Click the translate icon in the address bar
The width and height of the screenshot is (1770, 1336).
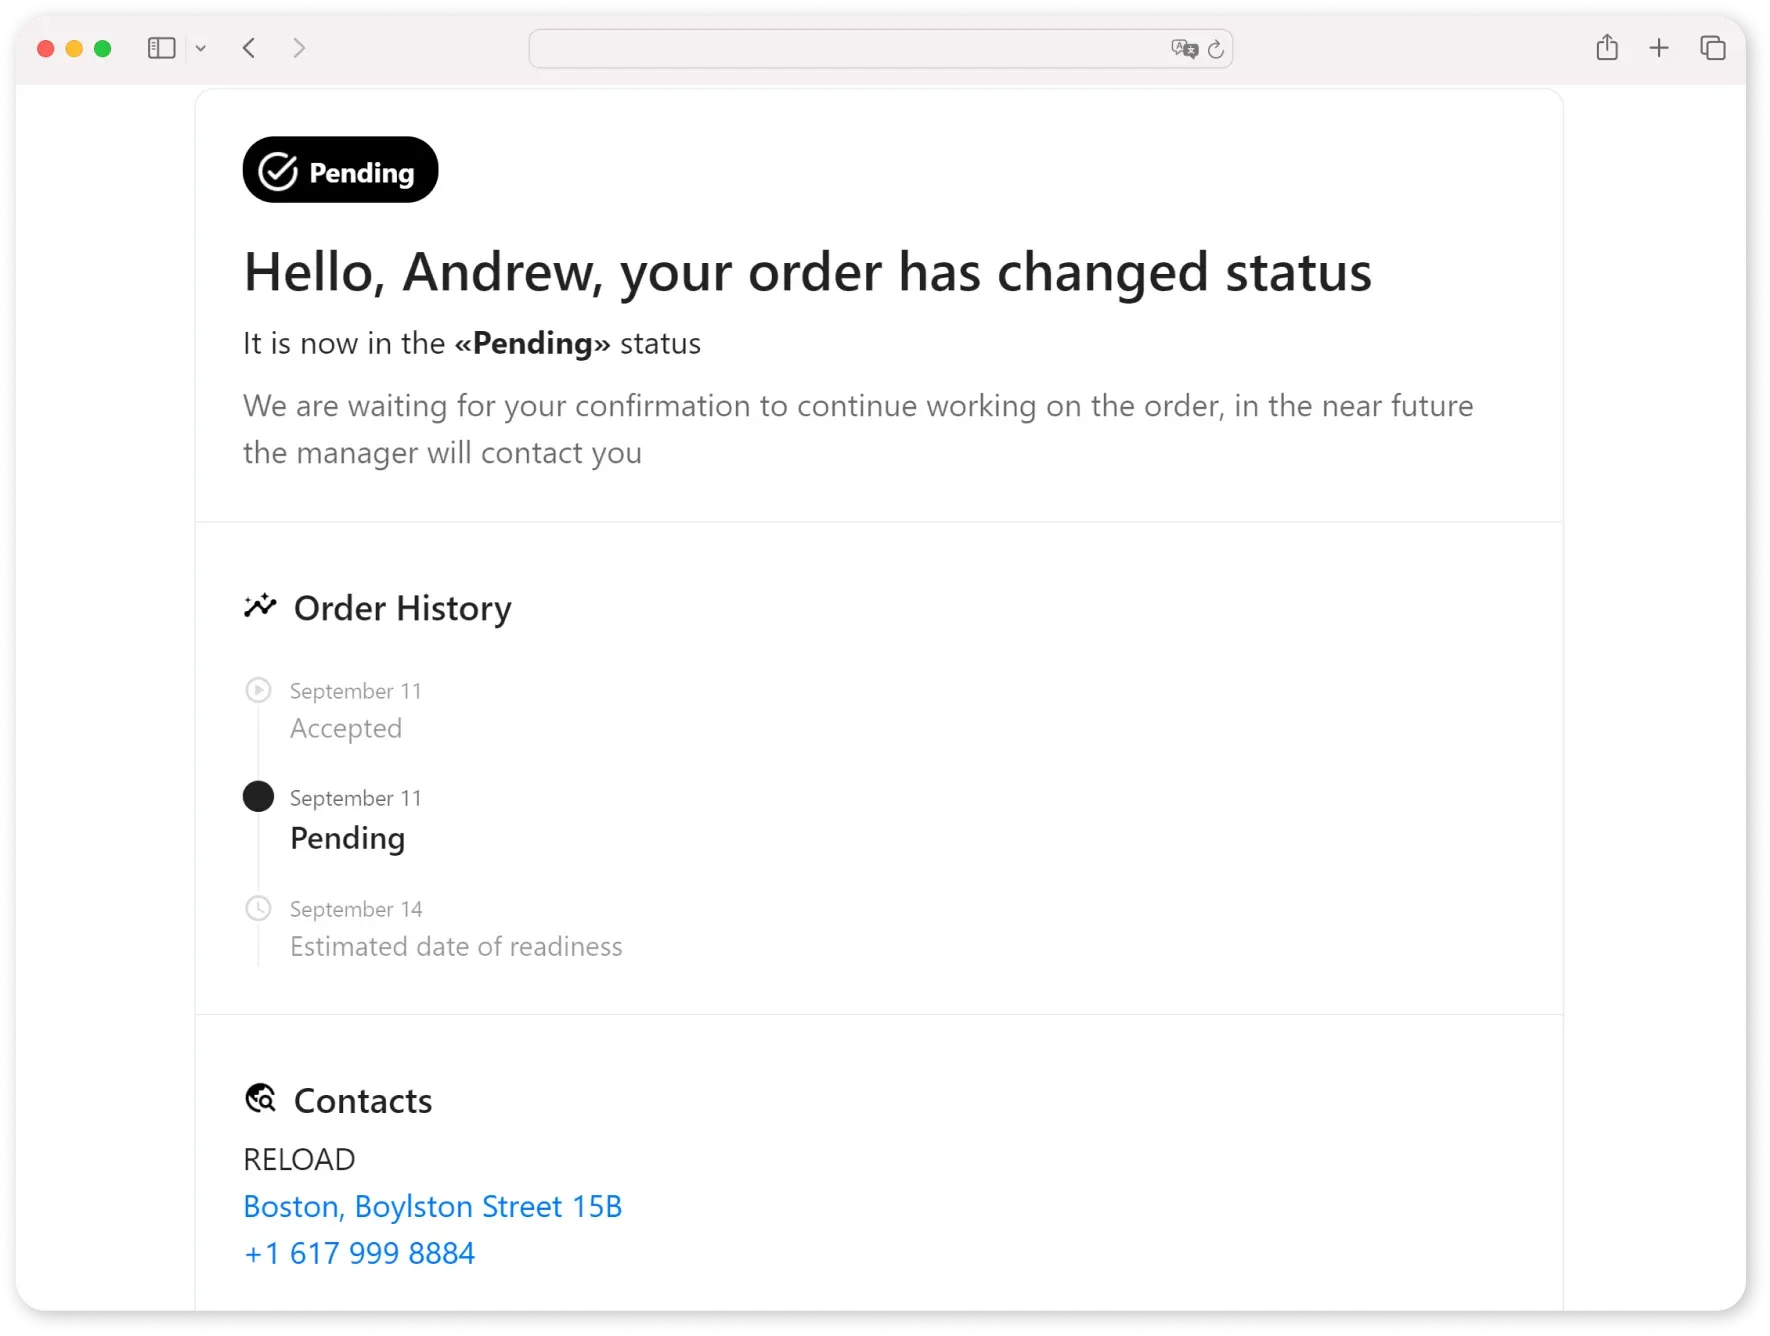click(x=1184, y=49)
